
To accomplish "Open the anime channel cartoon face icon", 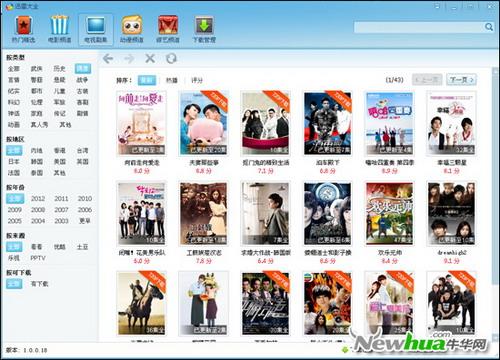I will point(132,29).
